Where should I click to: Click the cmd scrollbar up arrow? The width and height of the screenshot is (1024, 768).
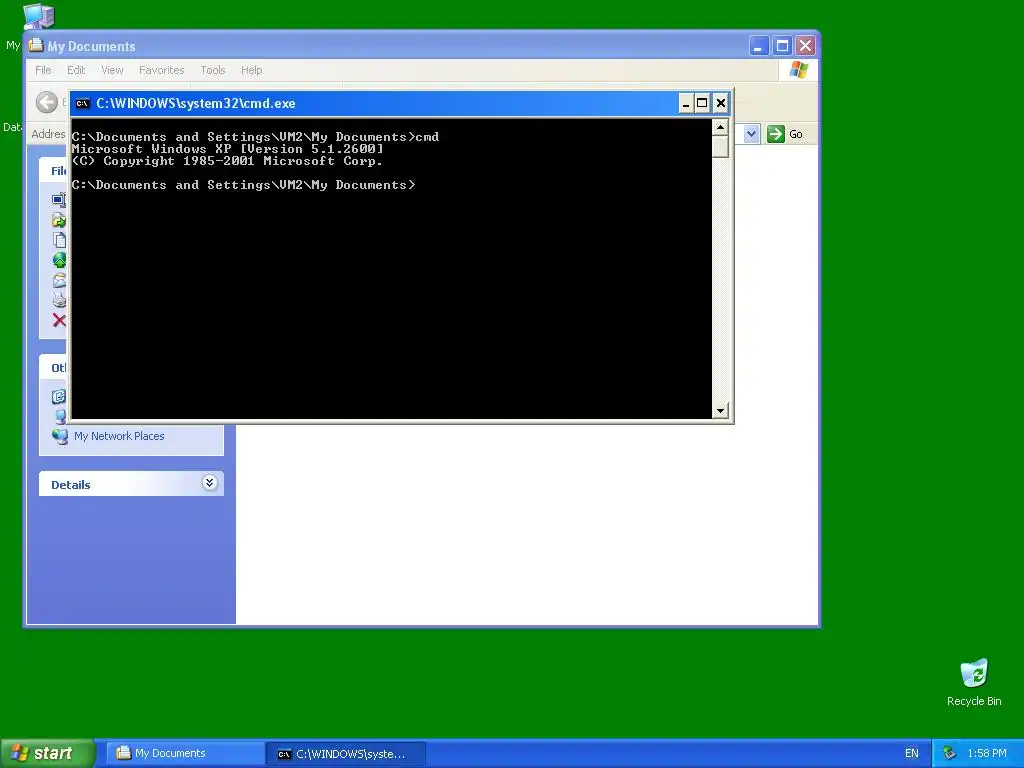[720, 127]
